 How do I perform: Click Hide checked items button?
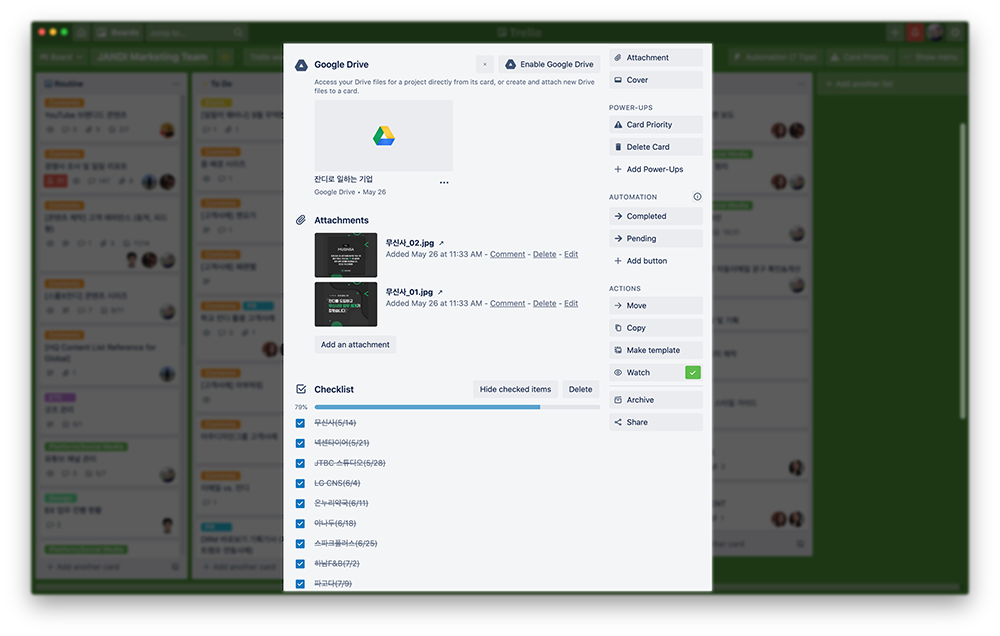(x=515, y=389)
